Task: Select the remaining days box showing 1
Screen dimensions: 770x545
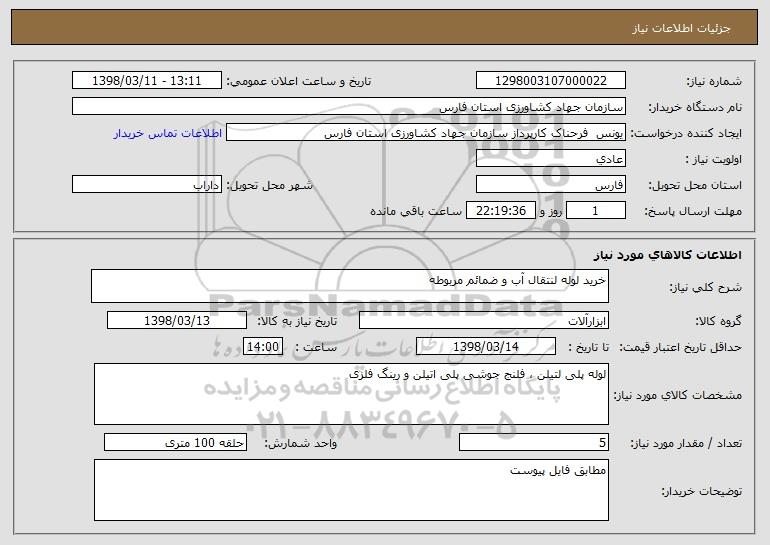Action: pos(596,211)
